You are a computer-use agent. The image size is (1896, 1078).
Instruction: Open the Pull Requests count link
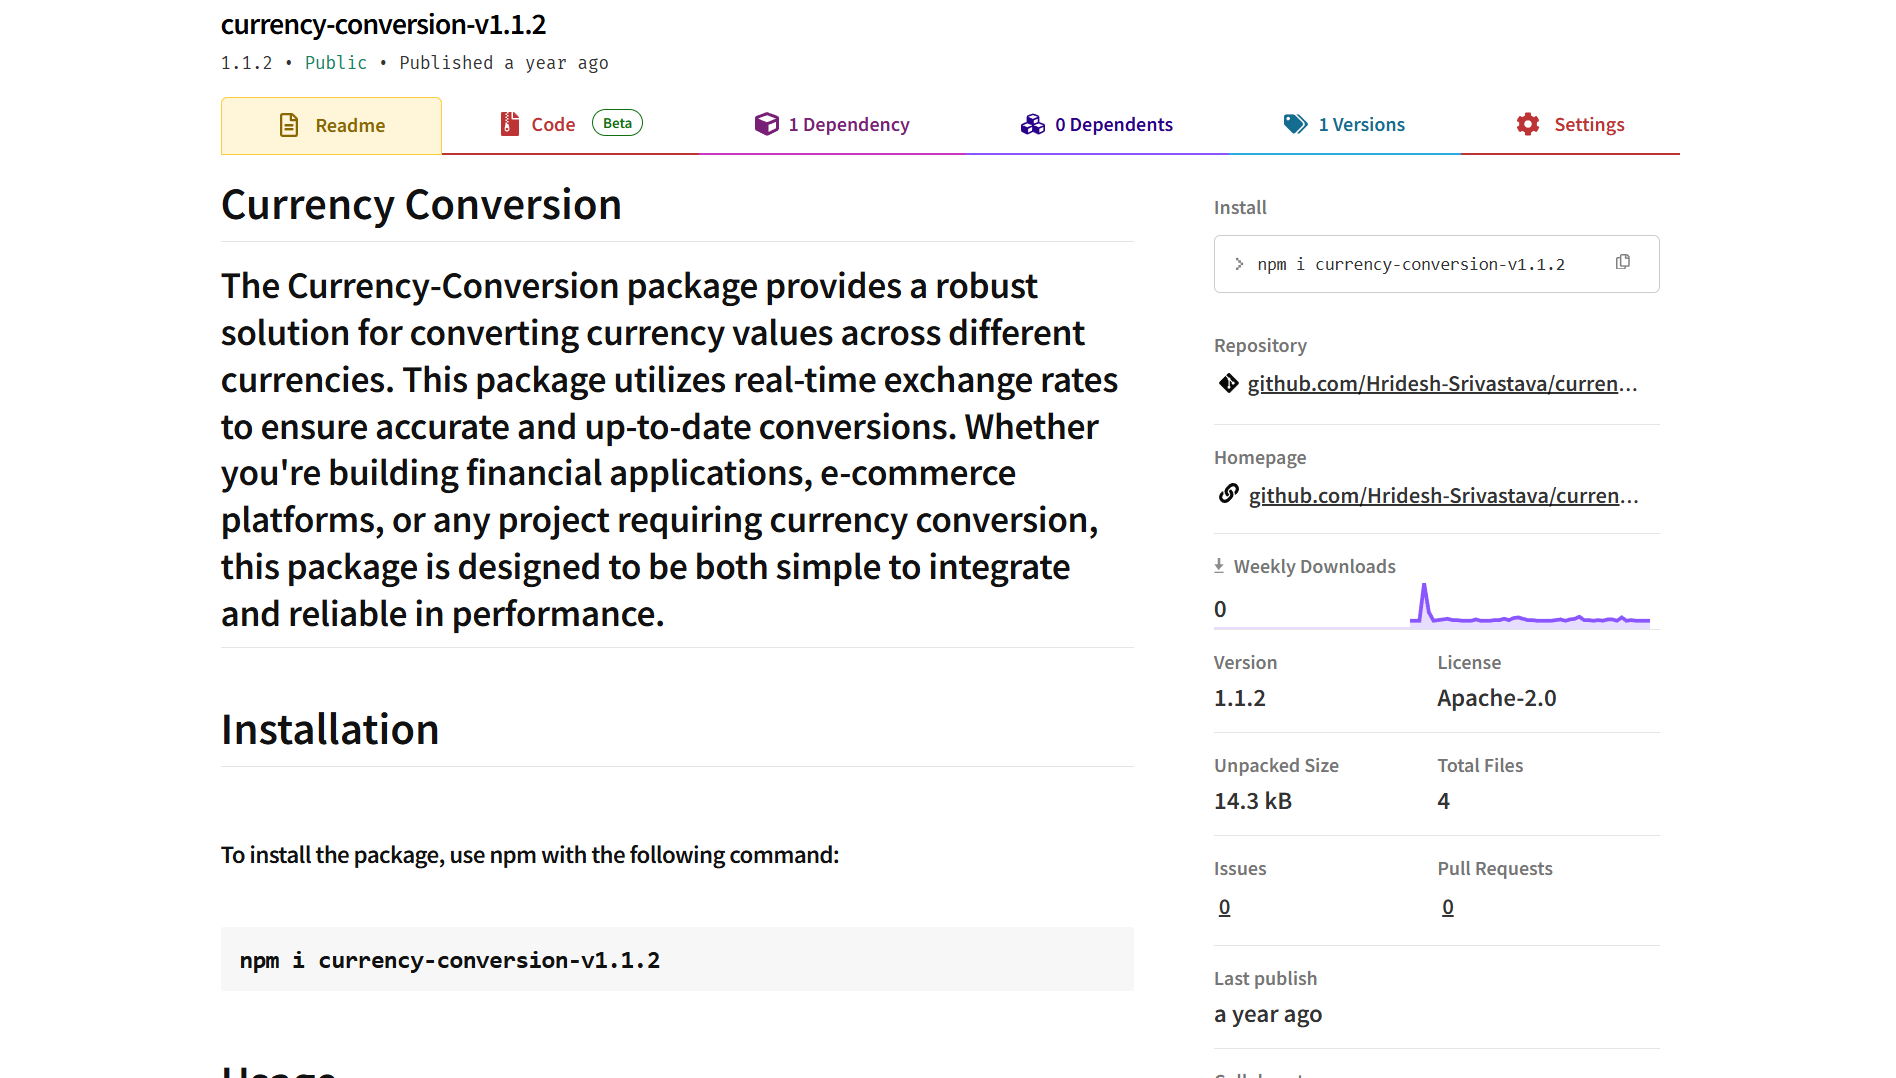click(x=1447, y=906)
